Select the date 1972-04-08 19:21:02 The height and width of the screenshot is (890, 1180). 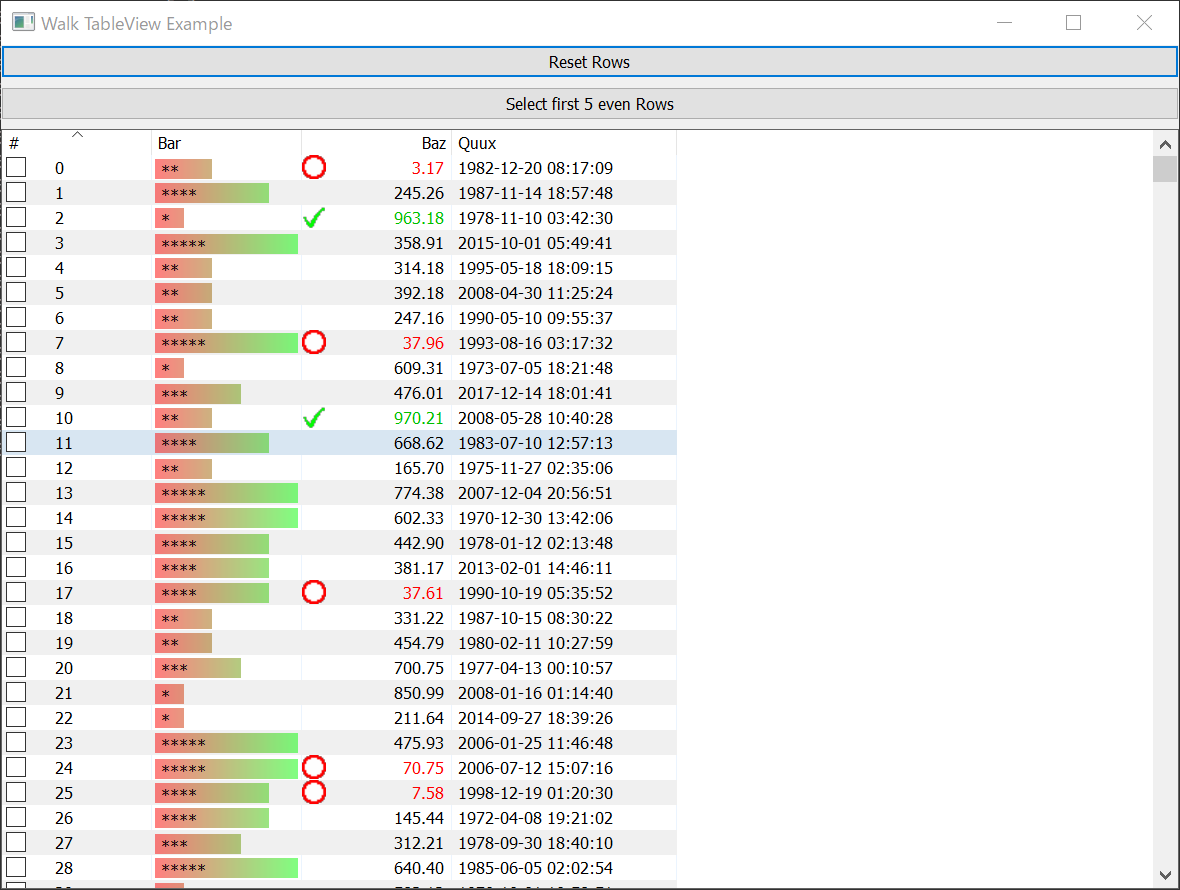[x=535, y=818]
